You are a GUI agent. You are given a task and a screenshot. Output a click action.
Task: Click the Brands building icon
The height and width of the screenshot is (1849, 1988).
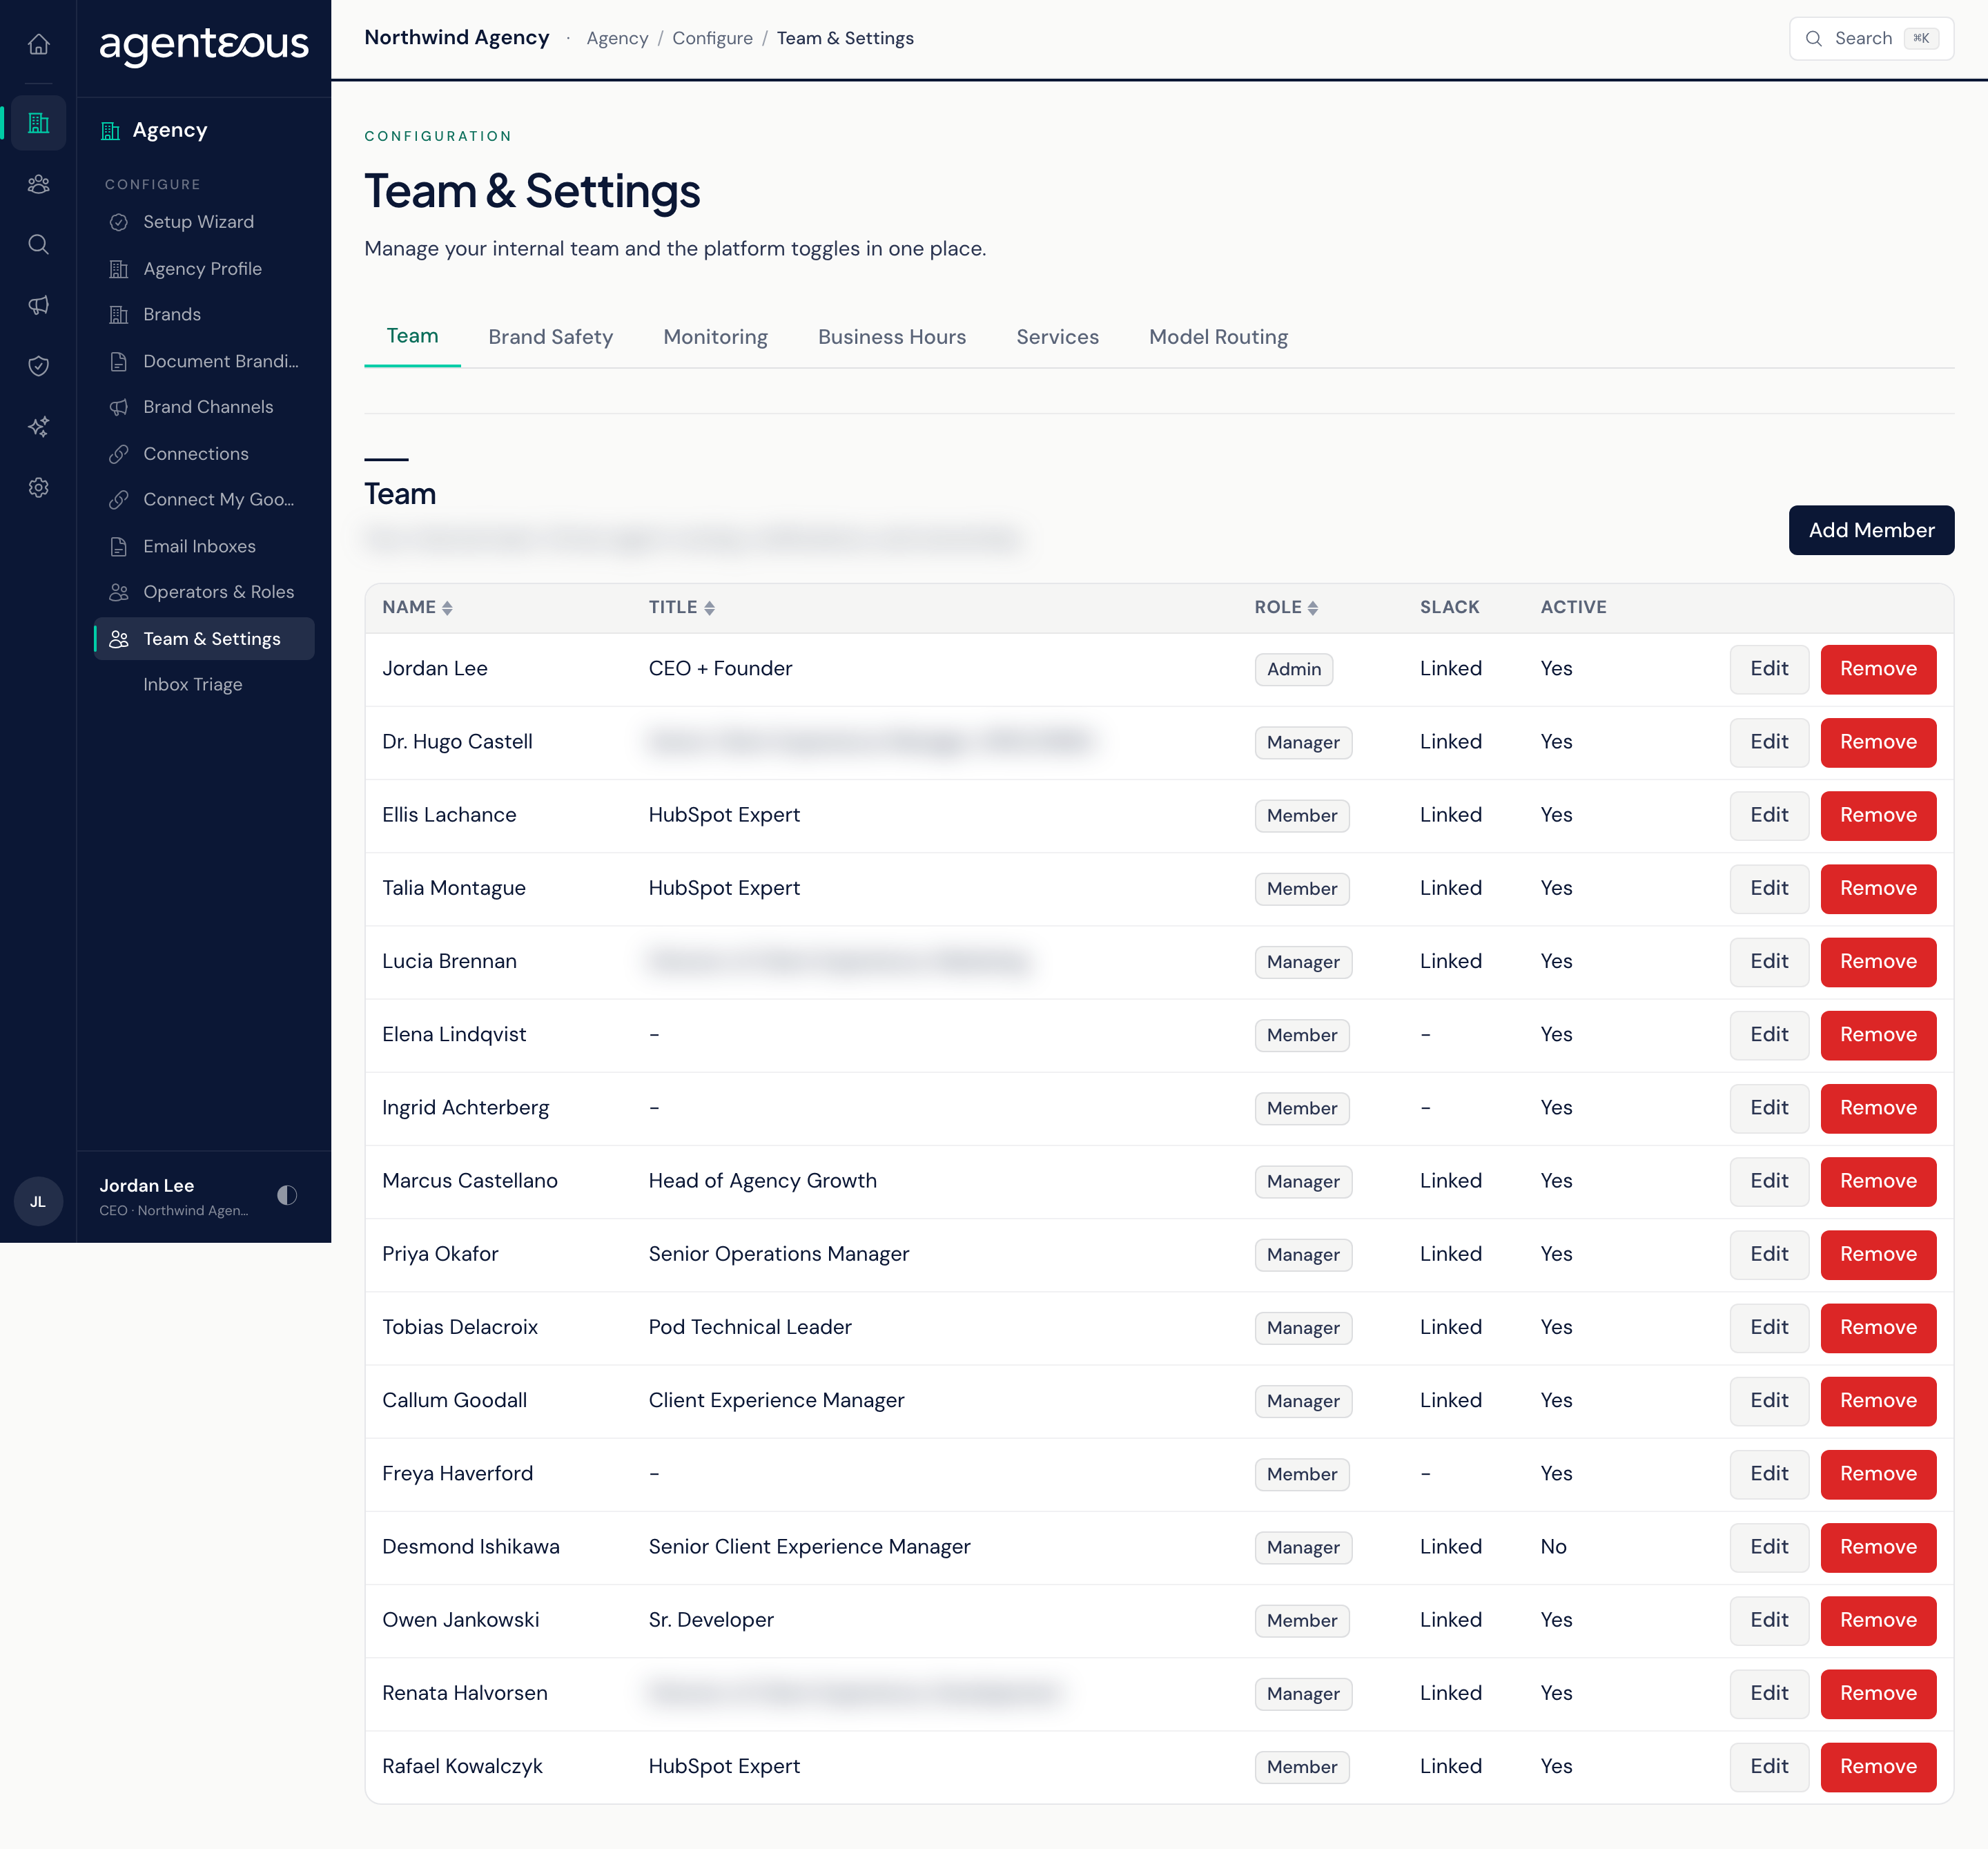point(119,315)
